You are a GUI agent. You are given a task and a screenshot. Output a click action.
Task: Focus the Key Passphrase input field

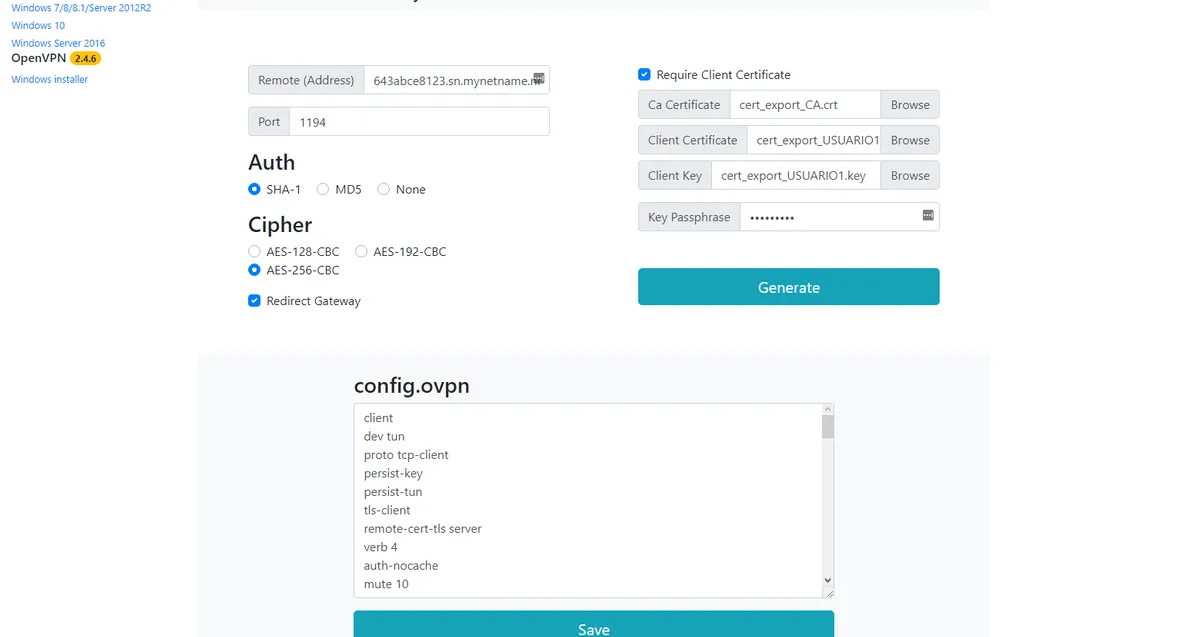tap(839, 217)
